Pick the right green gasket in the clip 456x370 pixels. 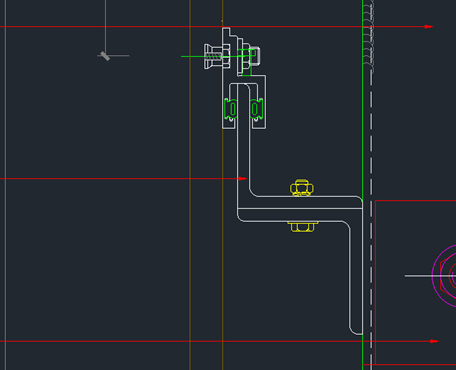[256, 109]
